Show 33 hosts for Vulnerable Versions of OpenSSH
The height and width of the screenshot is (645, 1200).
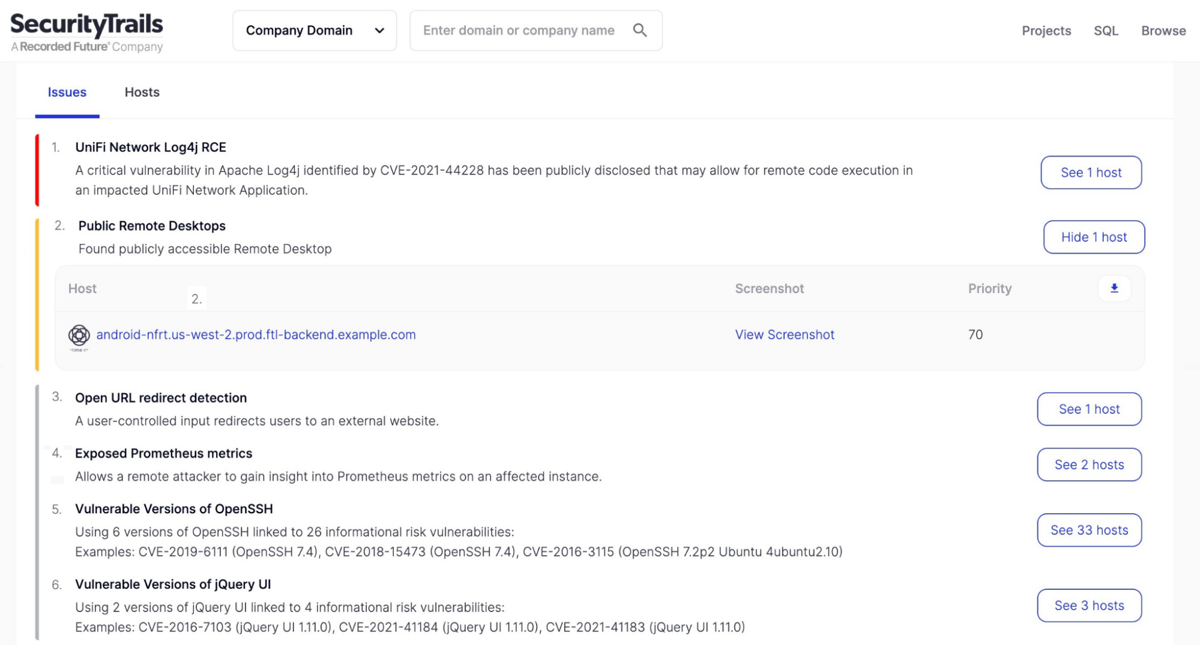(x=1089, y=530)
